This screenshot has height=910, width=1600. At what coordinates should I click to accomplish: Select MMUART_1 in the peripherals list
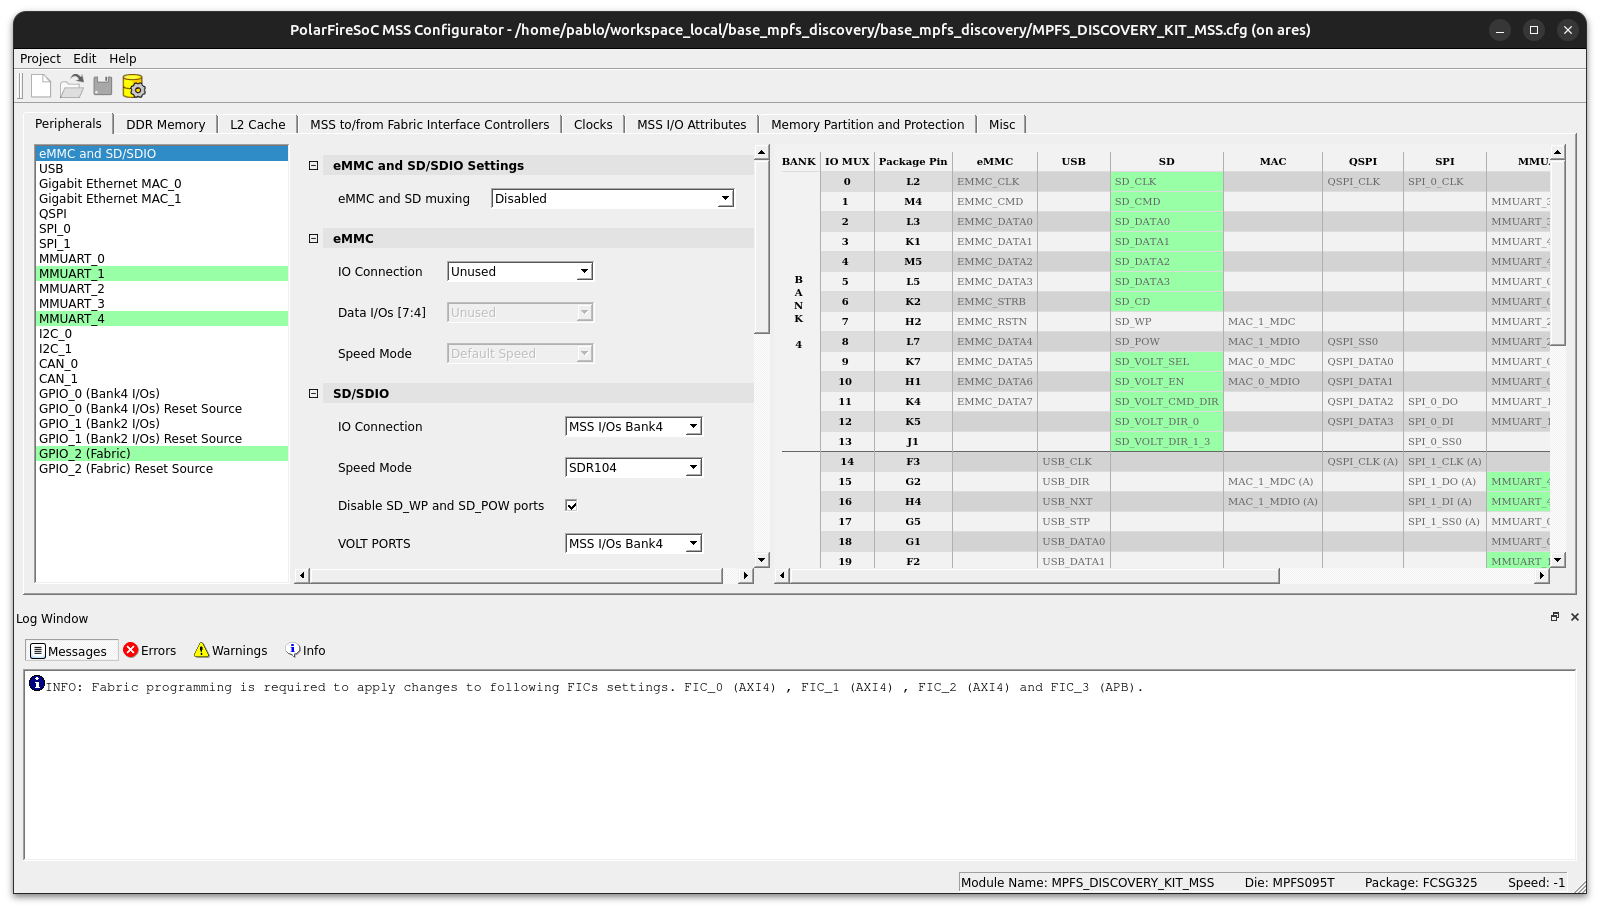(72, 273)
